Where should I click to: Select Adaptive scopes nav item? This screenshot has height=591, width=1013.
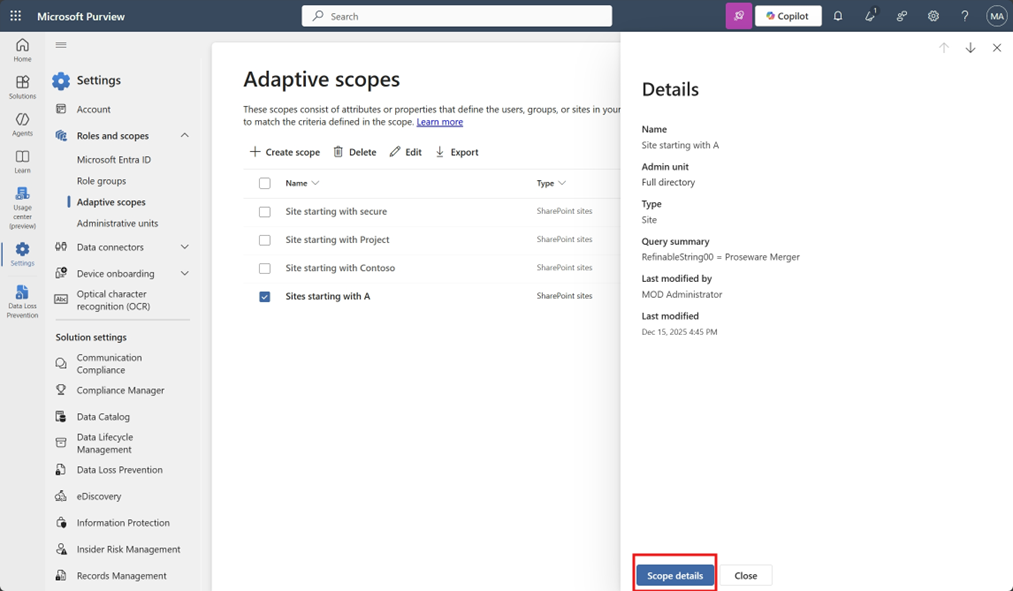111,202
